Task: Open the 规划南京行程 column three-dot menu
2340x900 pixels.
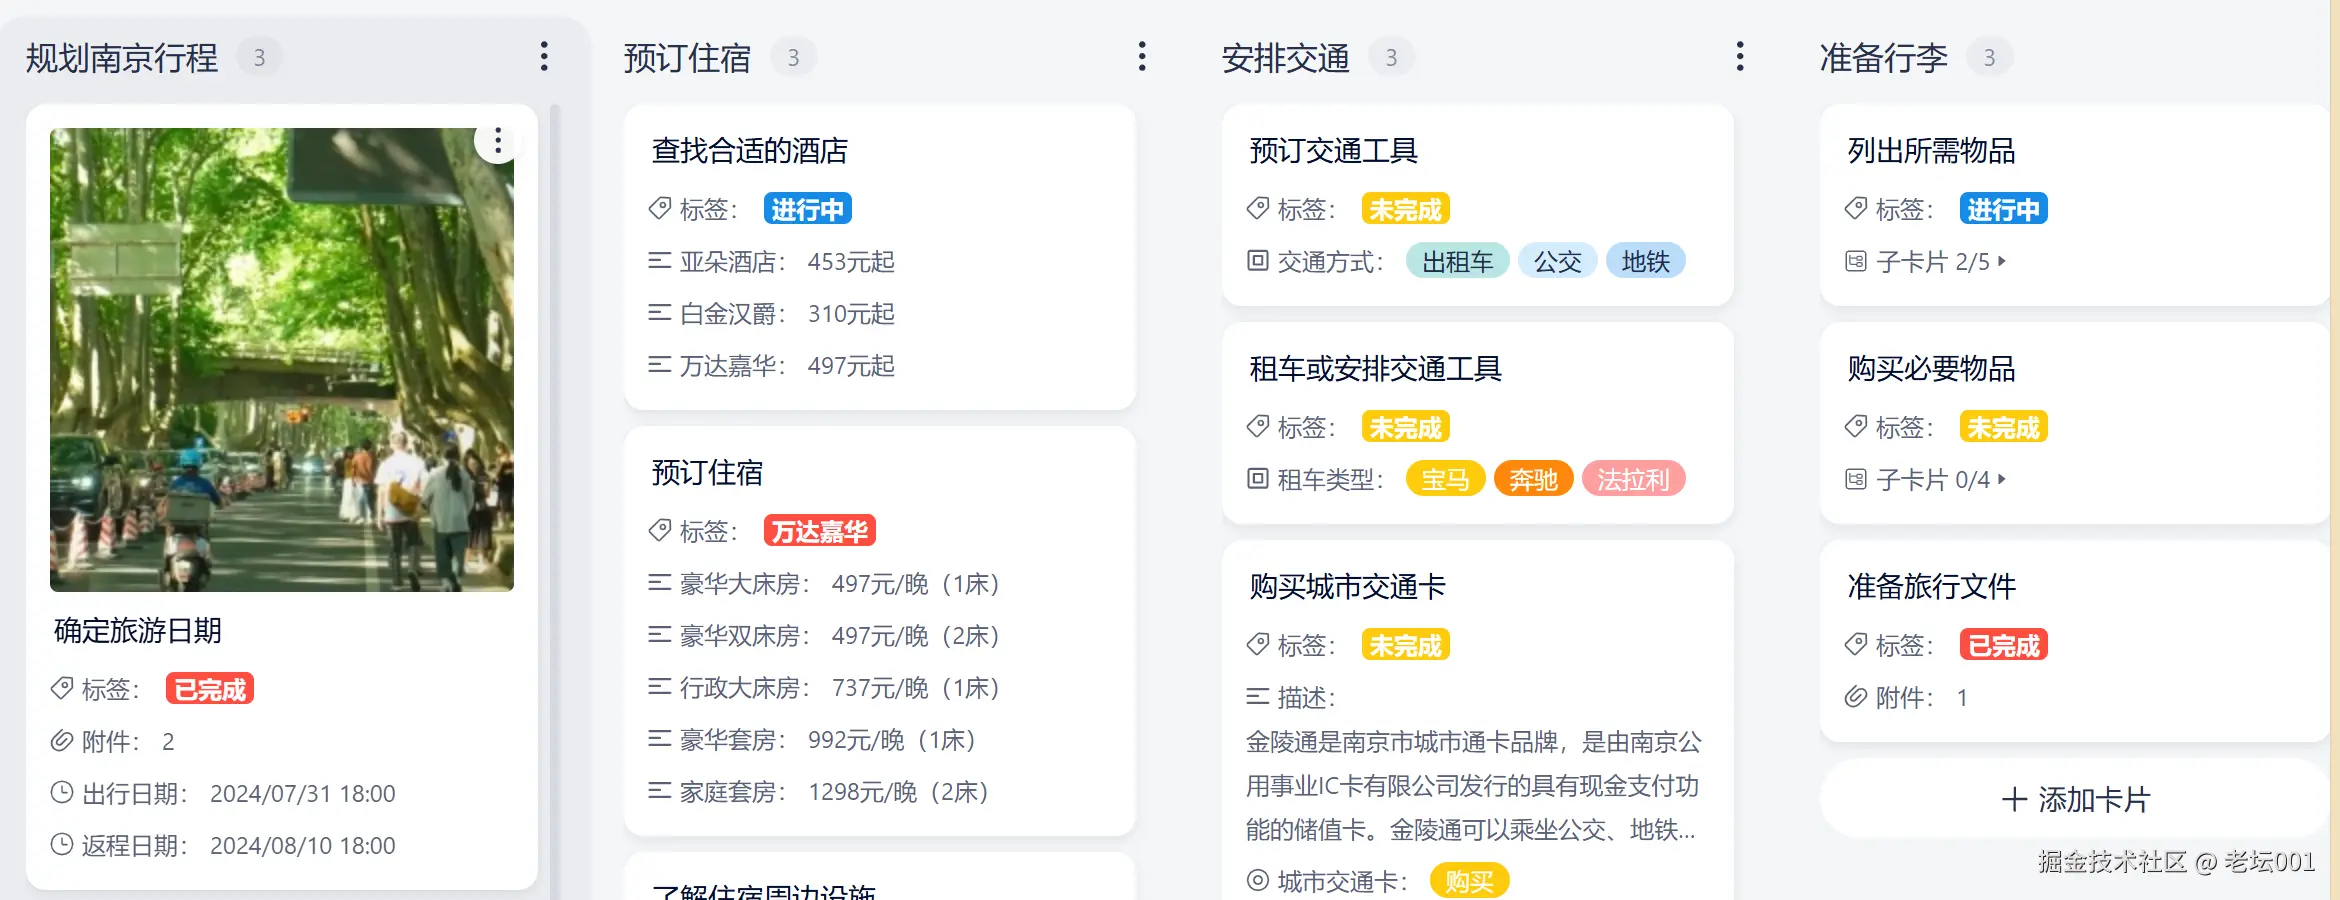Action: pyautogui.click(x=544, y=57)
